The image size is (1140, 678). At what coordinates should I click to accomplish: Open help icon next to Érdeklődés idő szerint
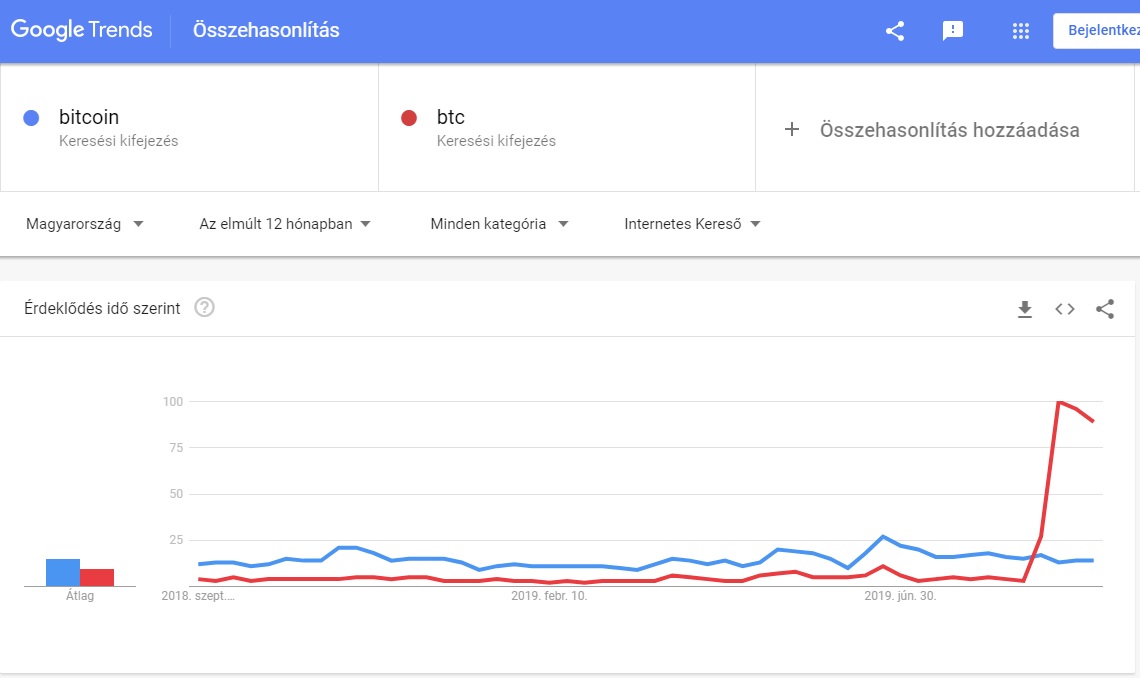pos(204,307)
